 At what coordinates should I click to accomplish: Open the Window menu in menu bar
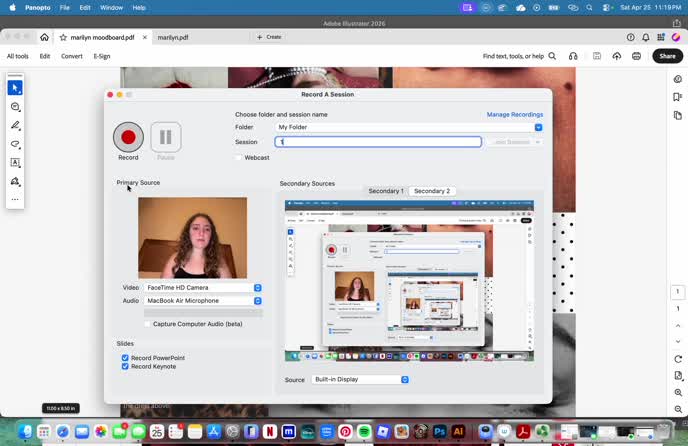(x=111, y=7)
